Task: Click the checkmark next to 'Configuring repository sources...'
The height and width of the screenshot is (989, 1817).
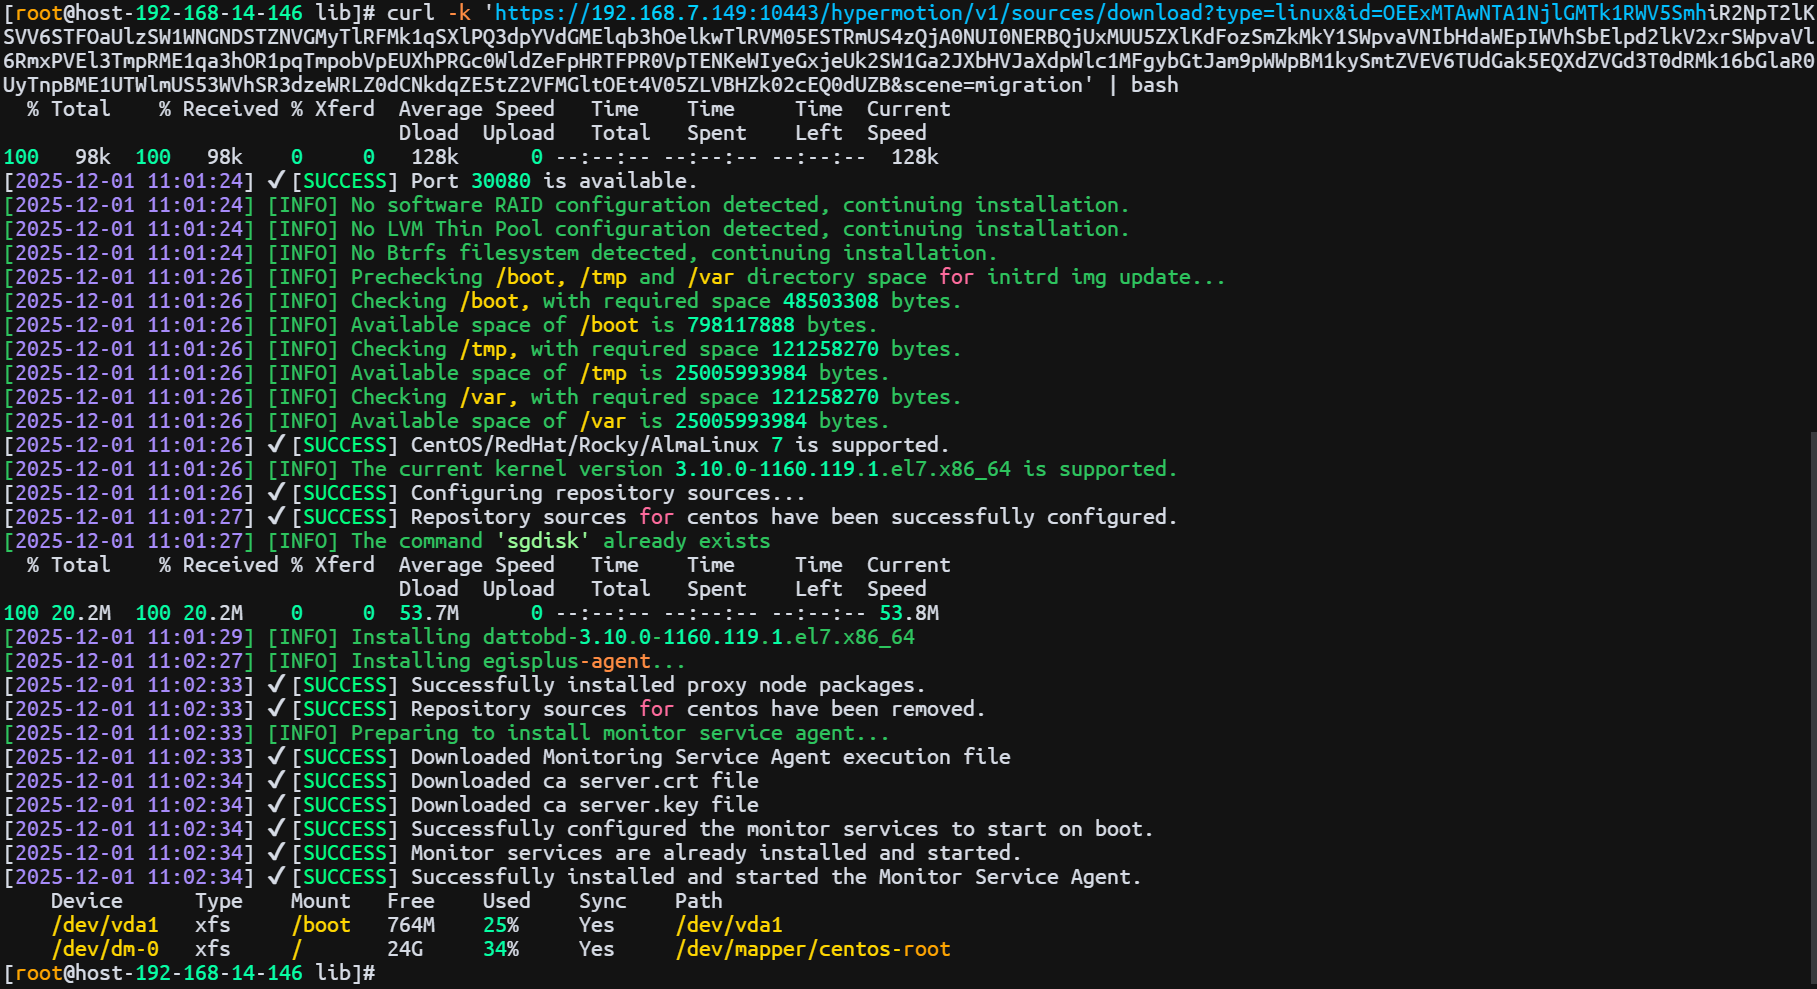Action: click(276, 493)
